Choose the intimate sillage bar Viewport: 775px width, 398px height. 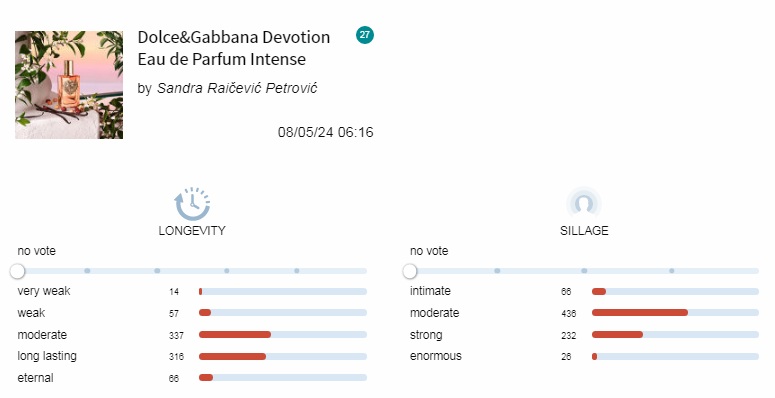675,292
